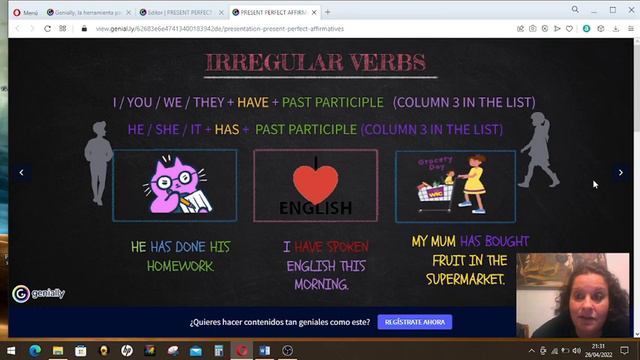Click the view.genial.ly address bar

pyautogui.click(x=220, y=29)
